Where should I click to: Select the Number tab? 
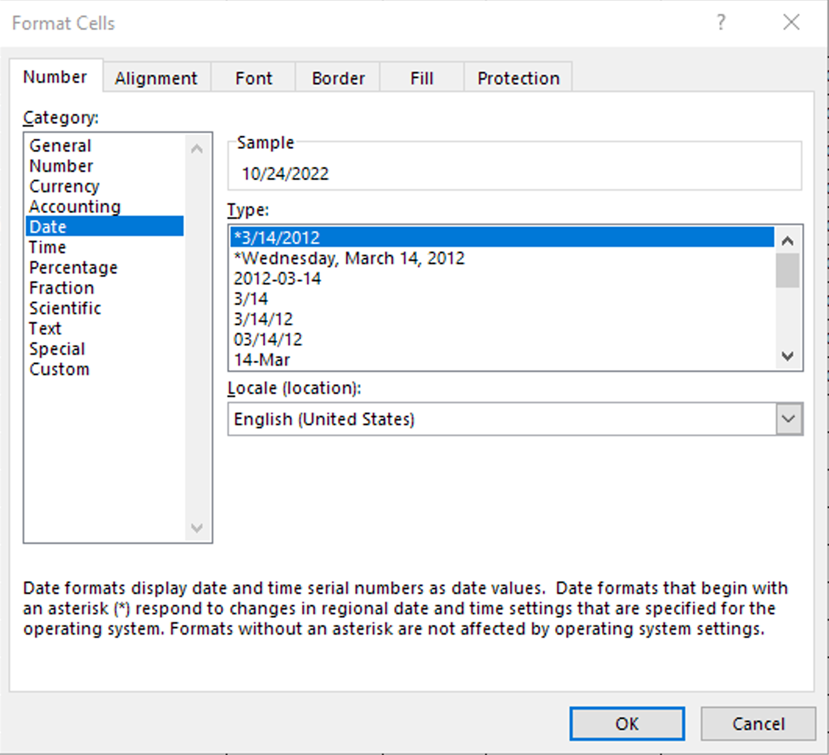(56, 77)
